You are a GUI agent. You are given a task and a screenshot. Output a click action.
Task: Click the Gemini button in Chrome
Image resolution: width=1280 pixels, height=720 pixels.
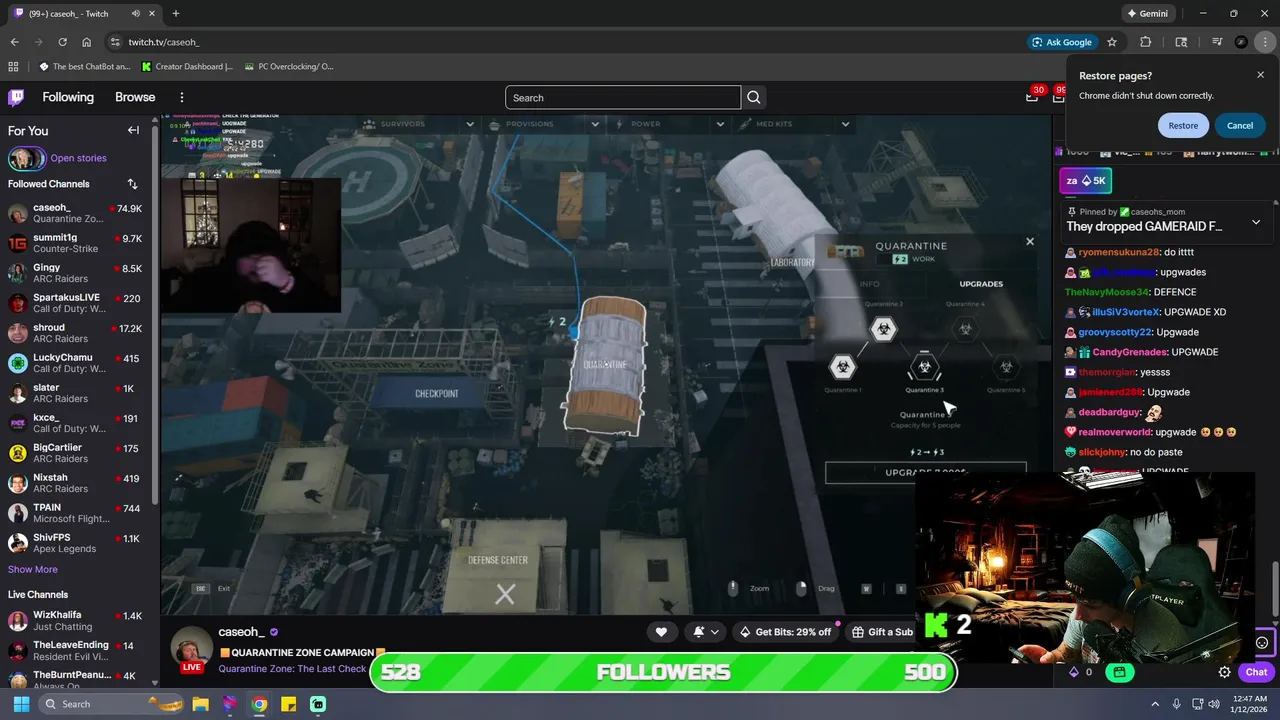click(x=1150, y=13)
